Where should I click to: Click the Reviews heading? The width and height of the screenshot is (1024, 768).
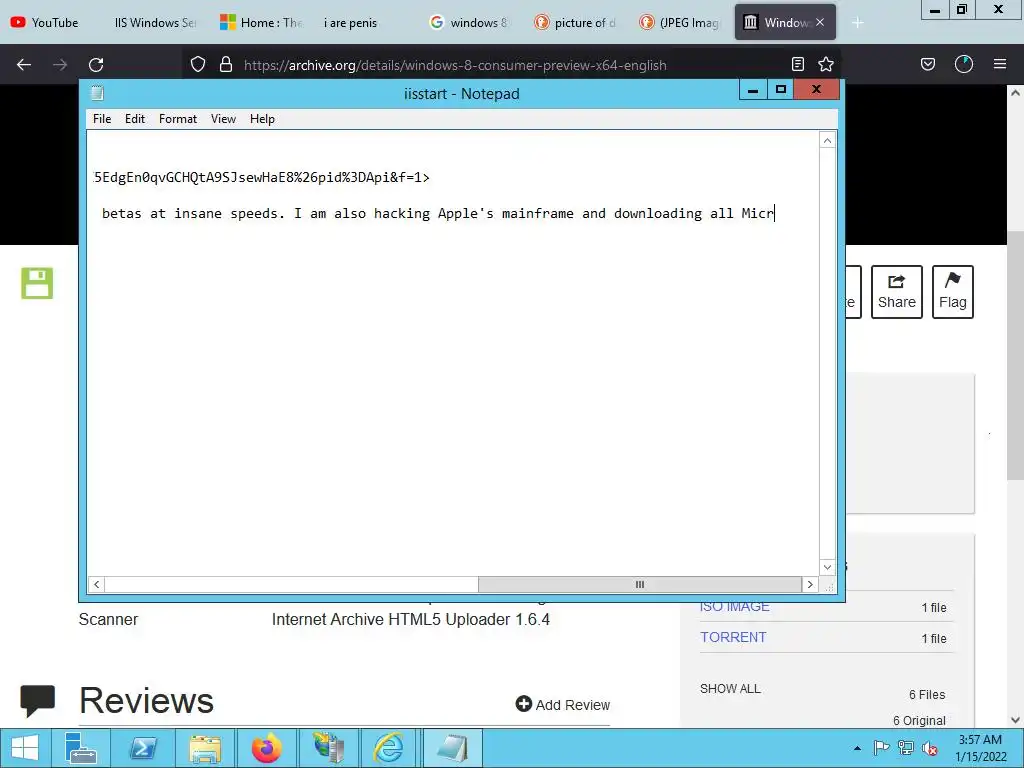(146, 701)
